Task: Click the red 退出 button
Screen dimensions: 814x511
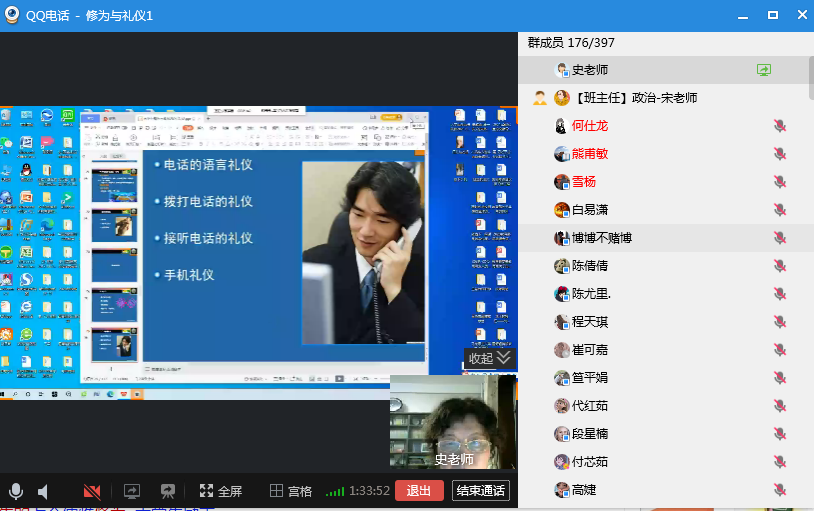Action: coord(419,491)
